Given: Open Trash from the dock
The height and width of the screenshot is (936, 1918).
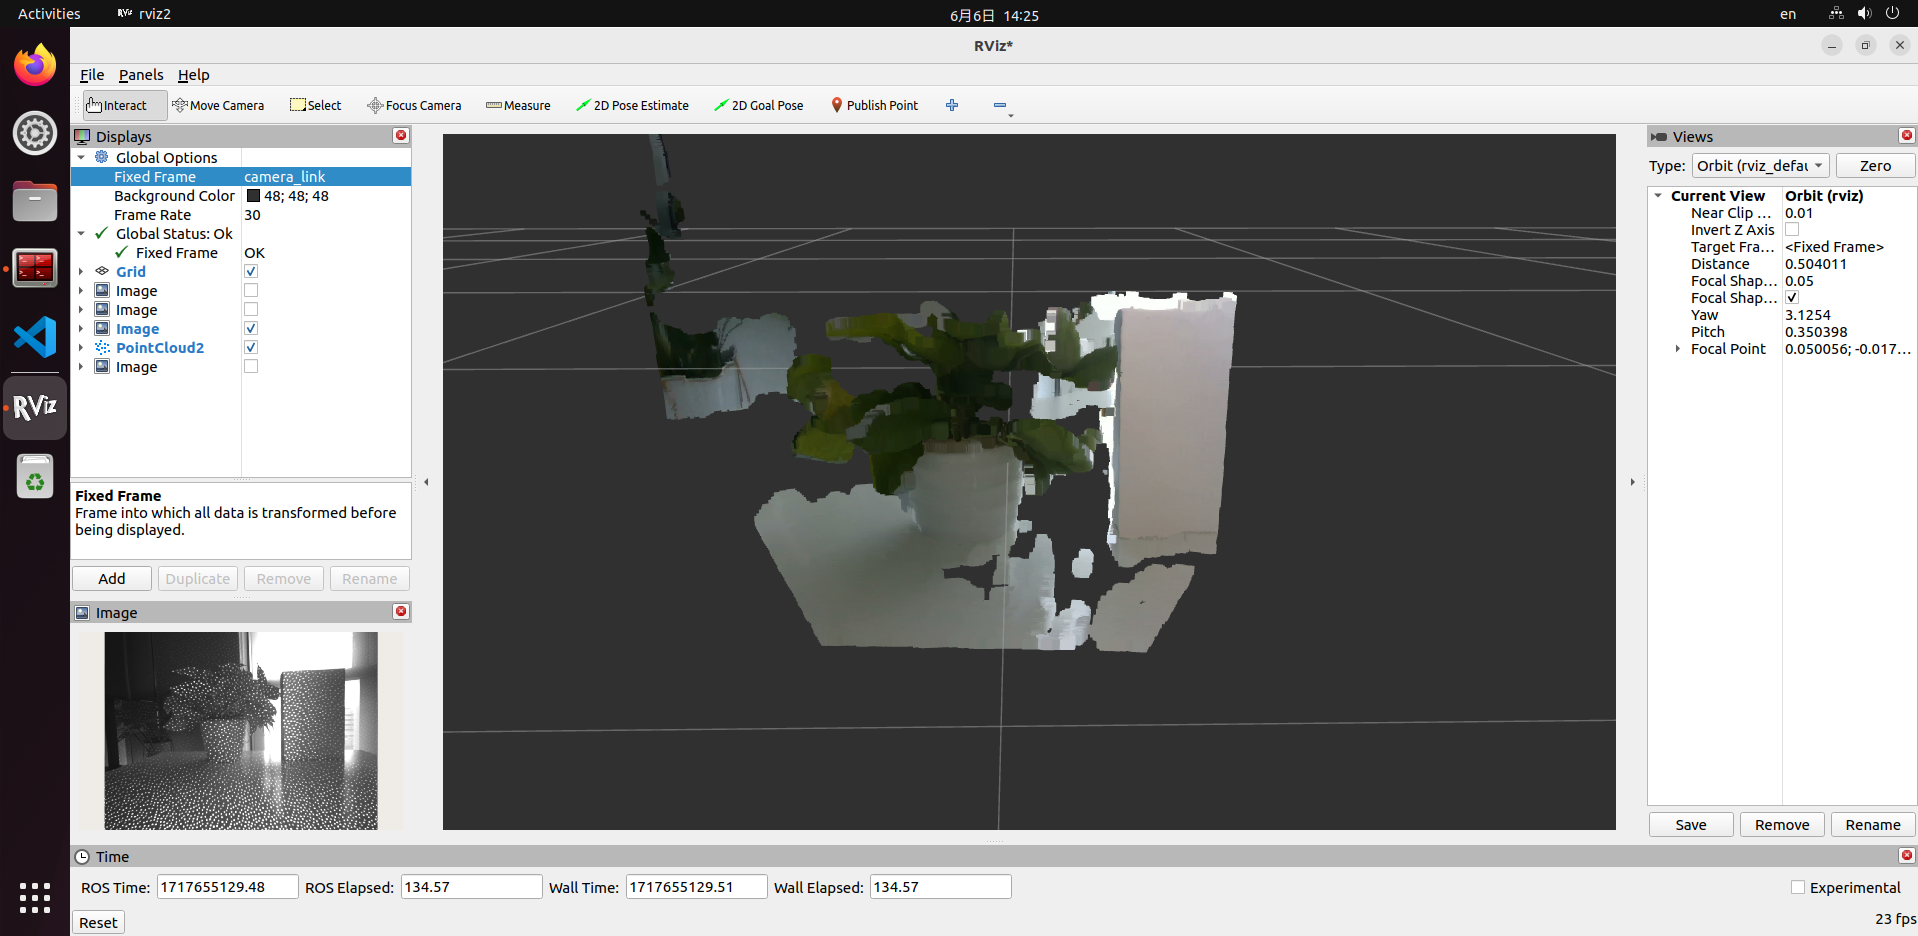Looking at the screenshot, I should coord(35,476).
